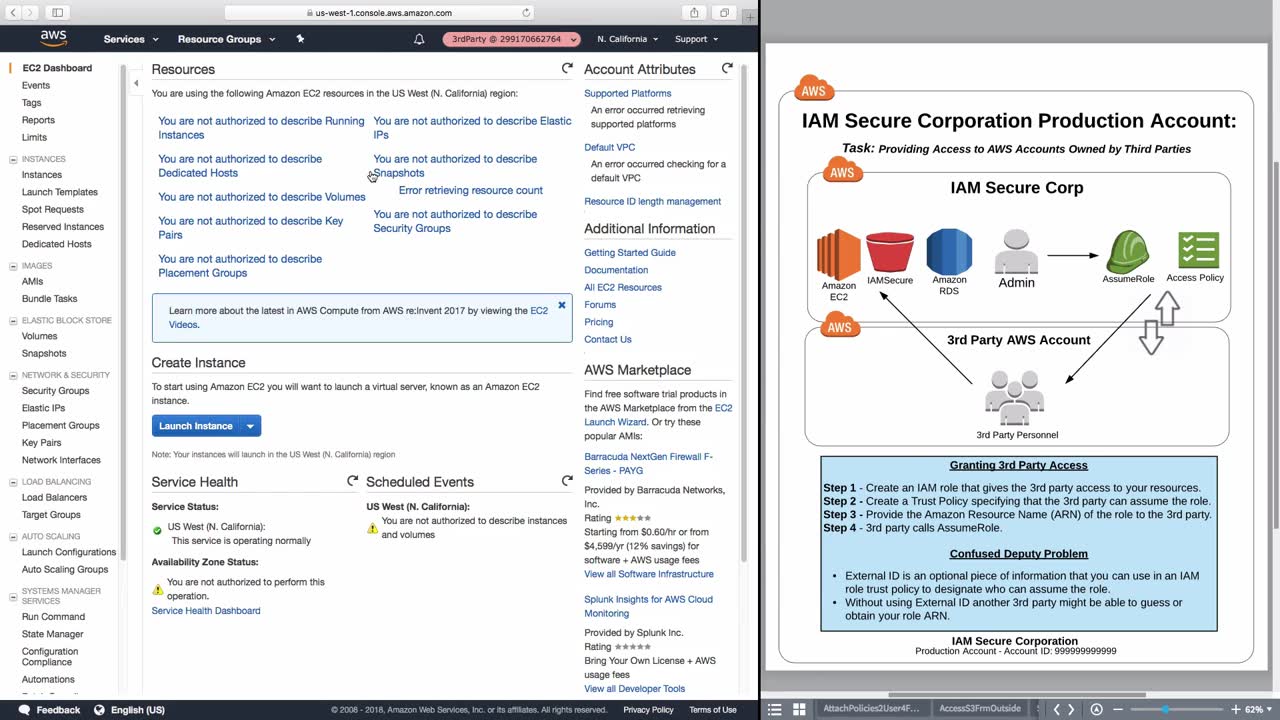The width and height of the screenshot is (1280, 720).
Task: Open the Resource ID length management link
Action: click(653, 201)
